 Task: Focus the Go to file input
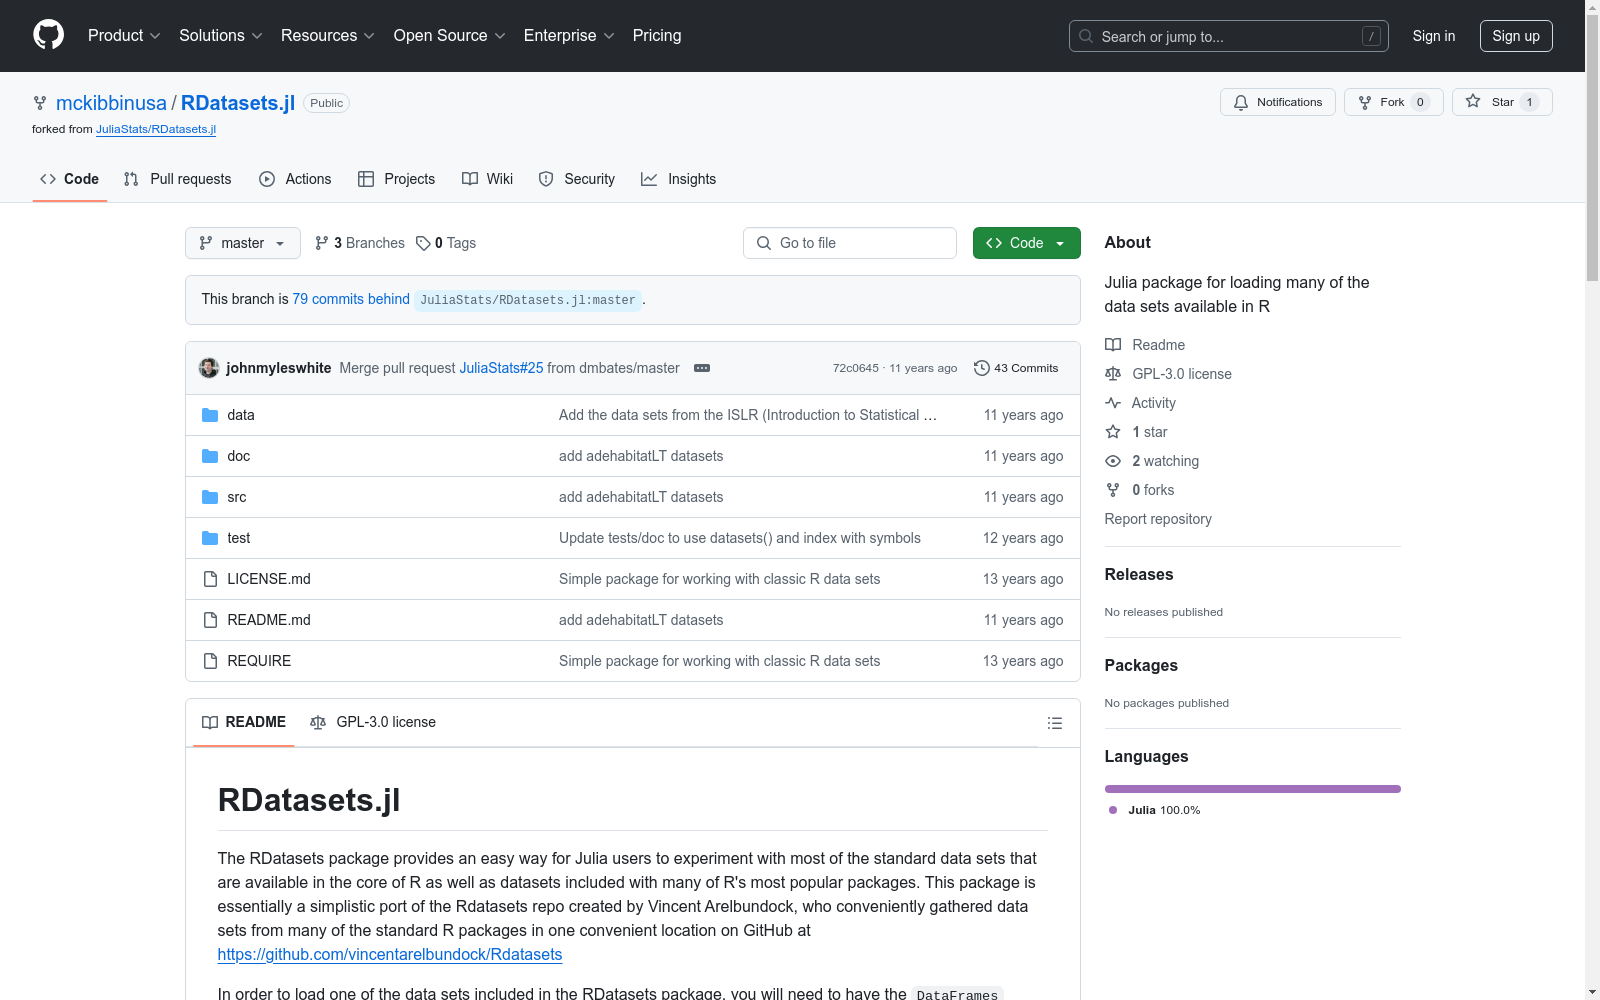tap(850, 243)
